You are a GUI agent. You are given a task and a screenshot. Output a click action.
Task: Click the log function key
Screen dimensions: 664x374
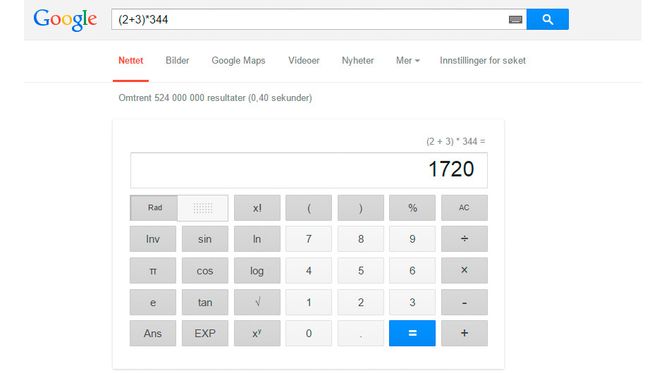point(257,270)
